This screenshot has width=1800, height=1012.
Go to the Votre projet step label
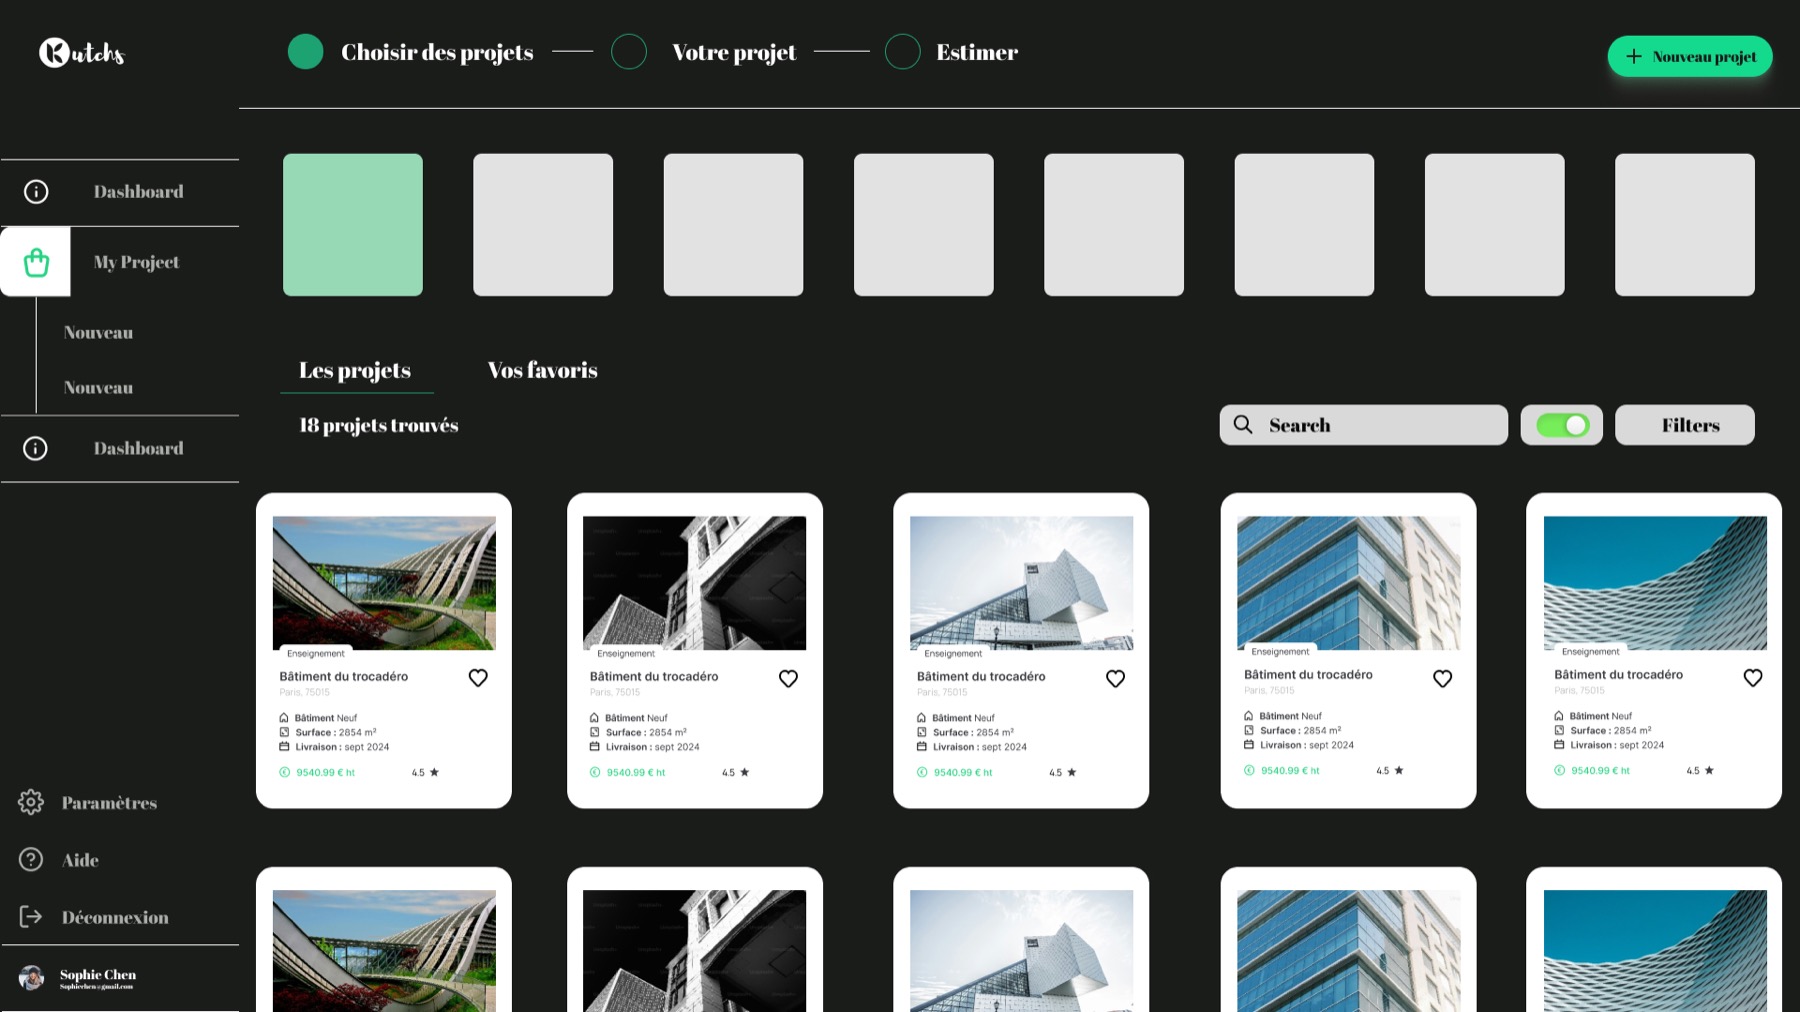734,52
